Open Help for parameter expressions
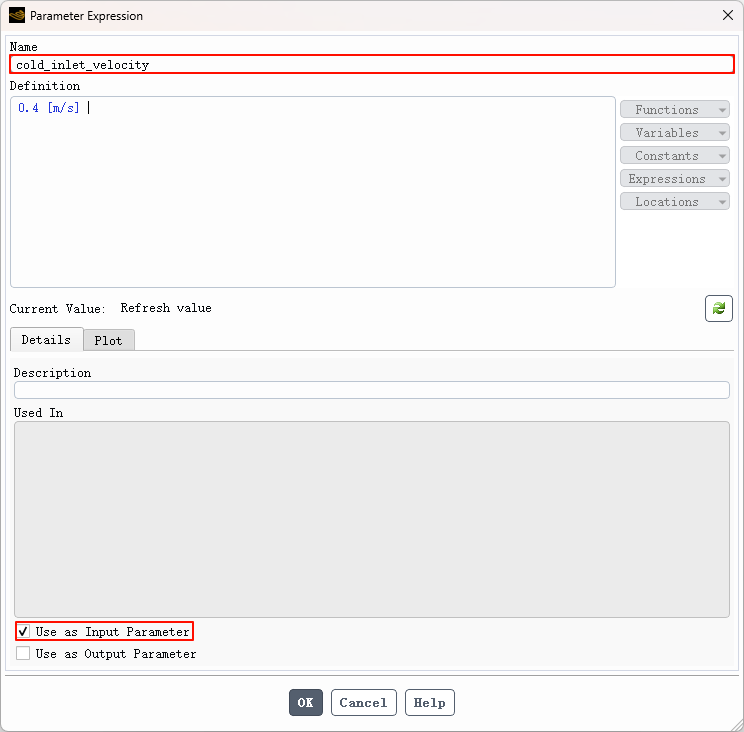 (429, 702)
